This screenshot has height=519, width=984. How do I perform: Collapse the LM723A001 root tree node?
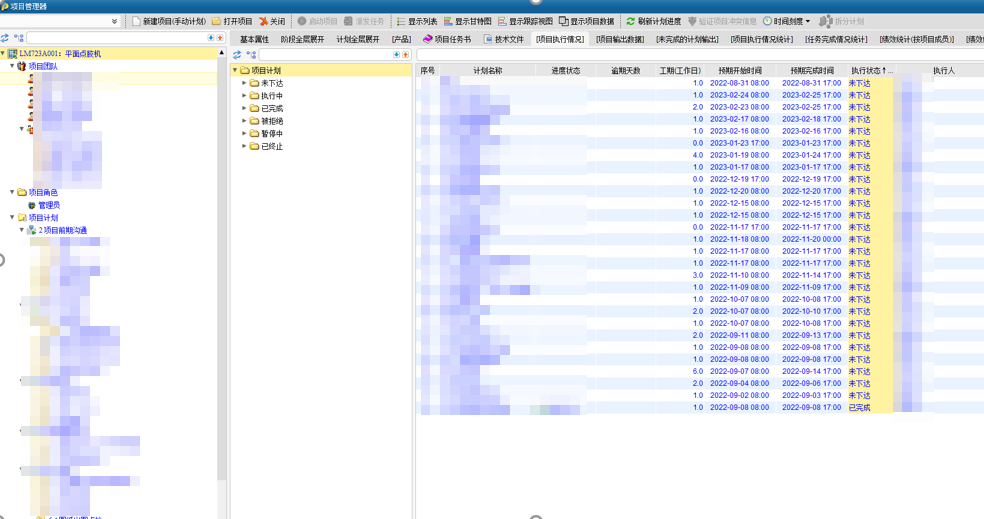(3, 54)
